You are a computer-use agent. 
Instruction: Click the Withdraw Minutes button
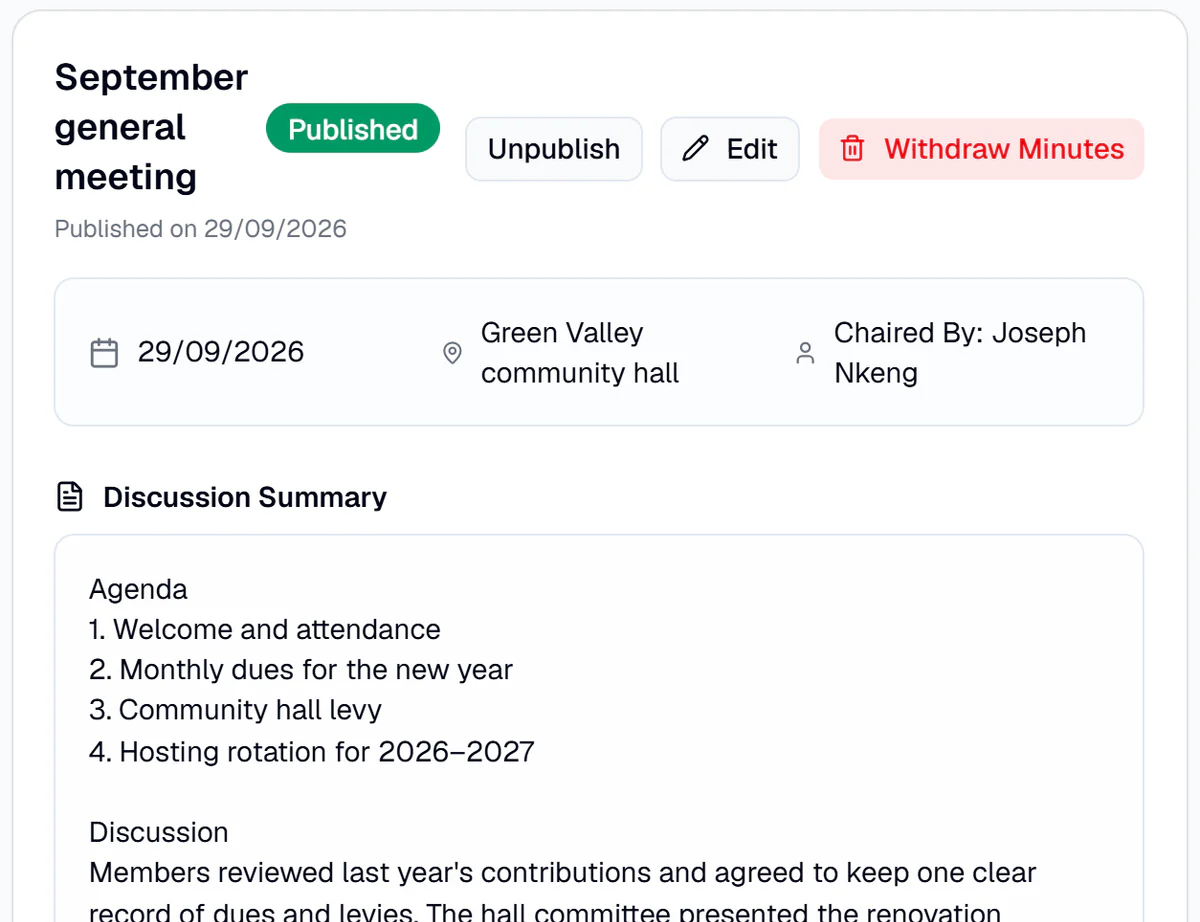tap(982, 149)
